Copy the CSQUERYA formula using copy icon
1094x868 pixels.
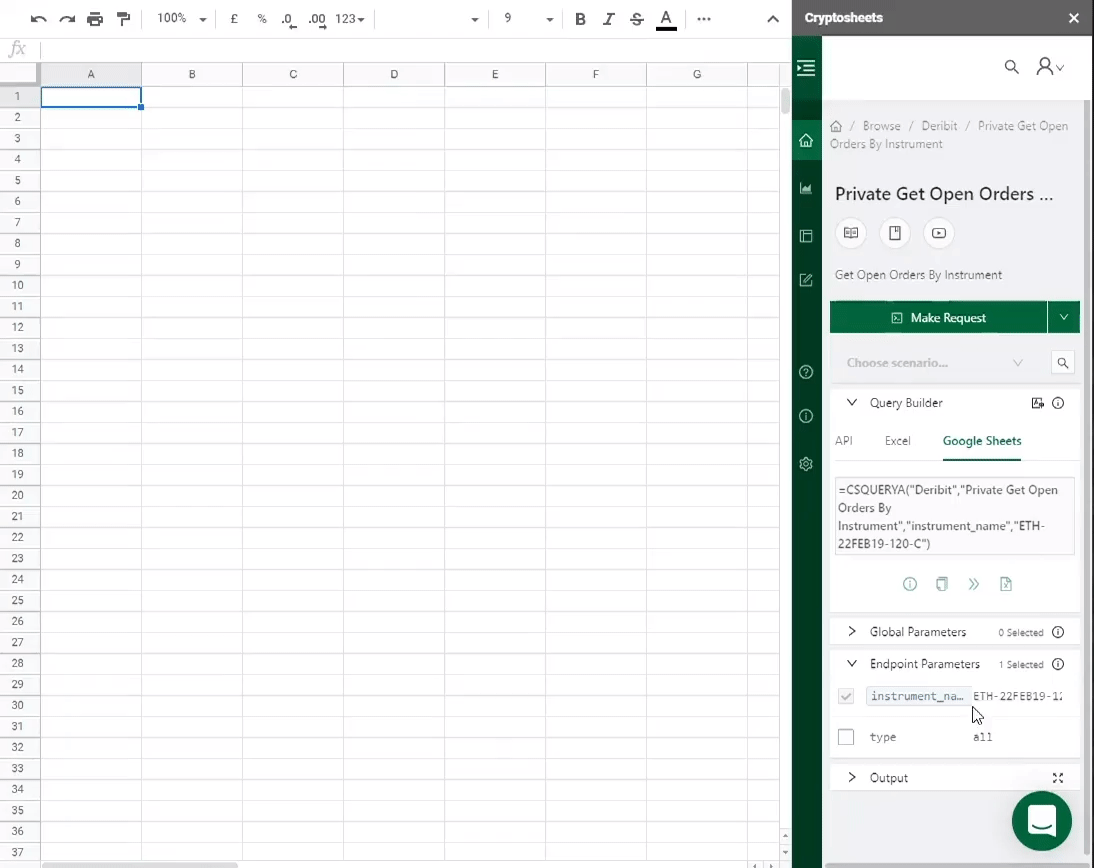pyautogui.click(x=941, y=584)
